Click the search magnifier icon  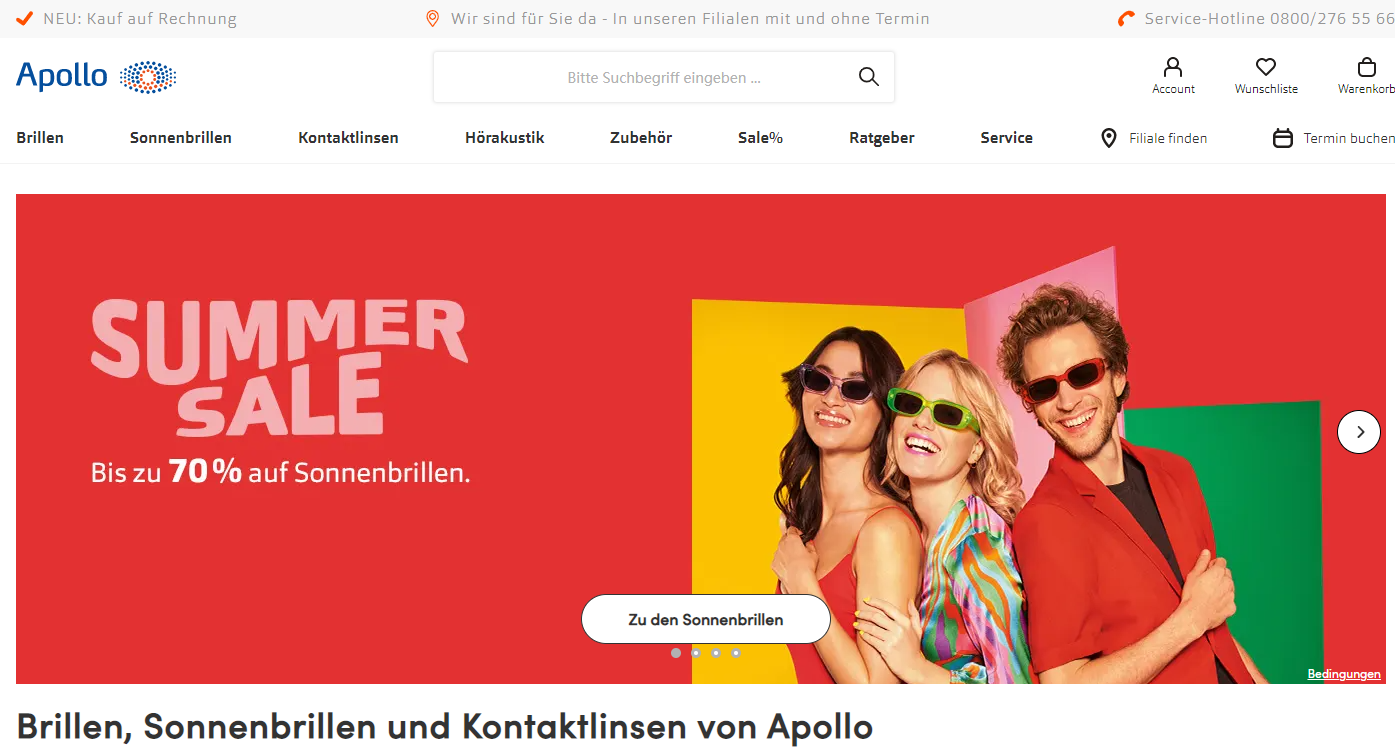[x=869, y=77]
